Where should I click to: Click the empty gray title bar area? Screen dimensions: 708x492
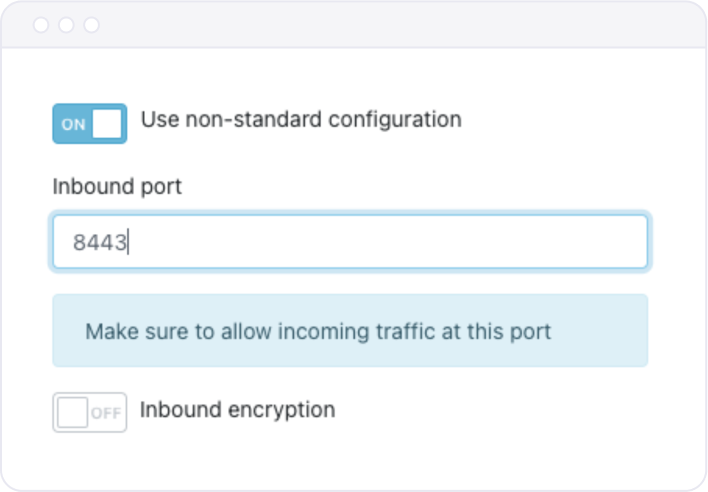[400, 25]
